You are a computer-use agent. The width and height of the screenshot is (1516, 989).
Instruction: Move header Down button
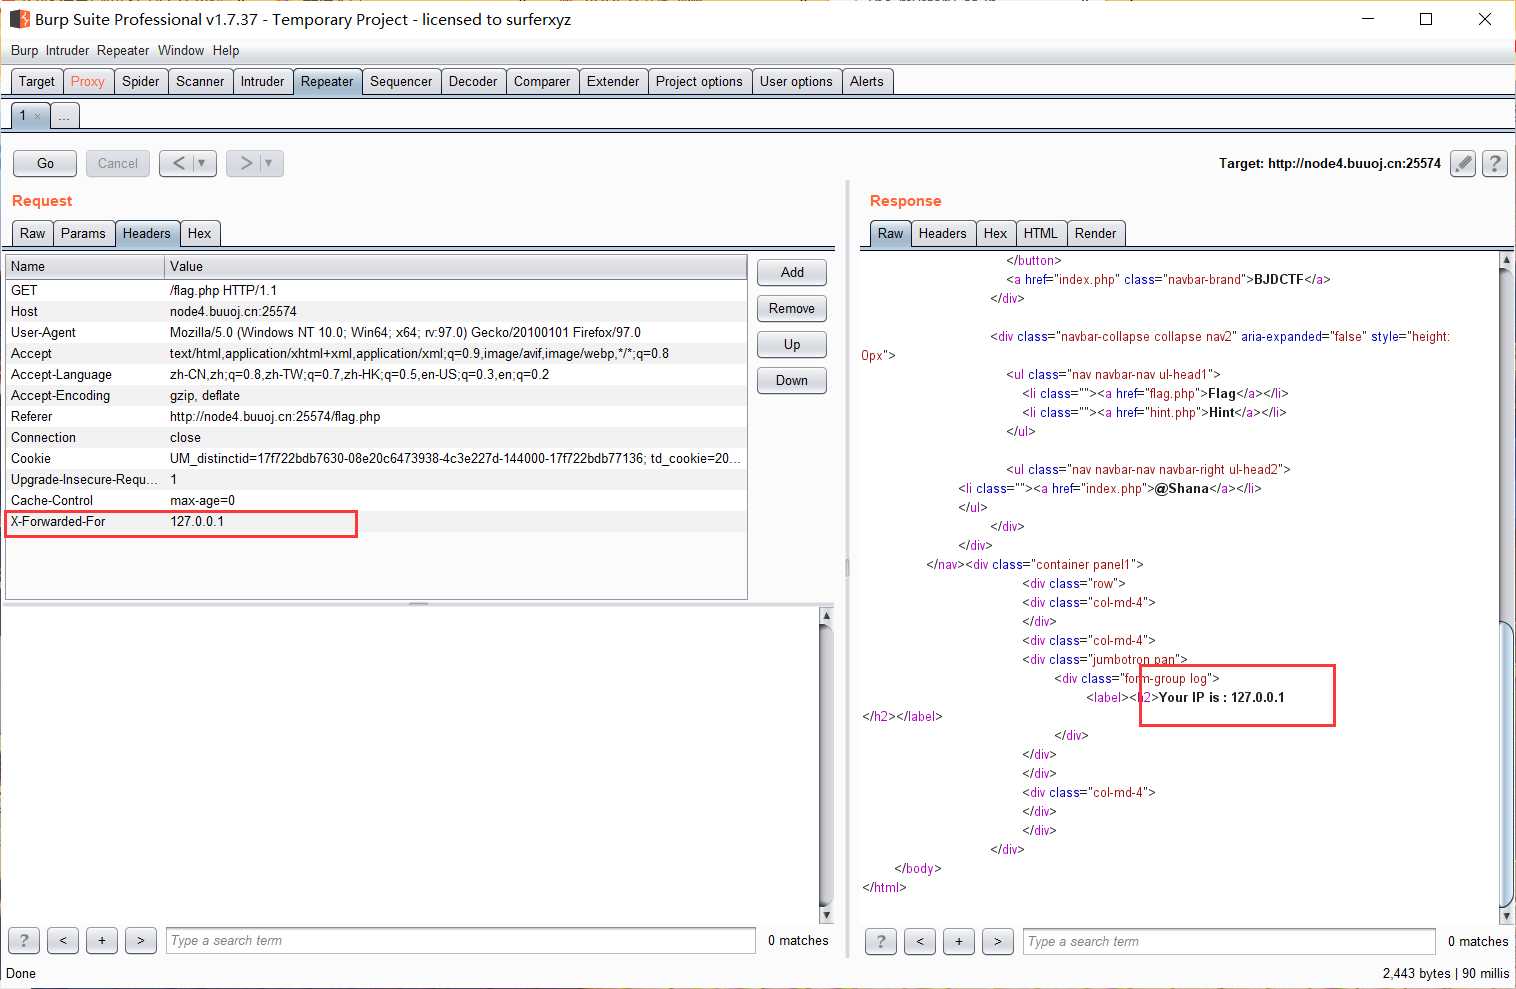[x=792, y=380]
